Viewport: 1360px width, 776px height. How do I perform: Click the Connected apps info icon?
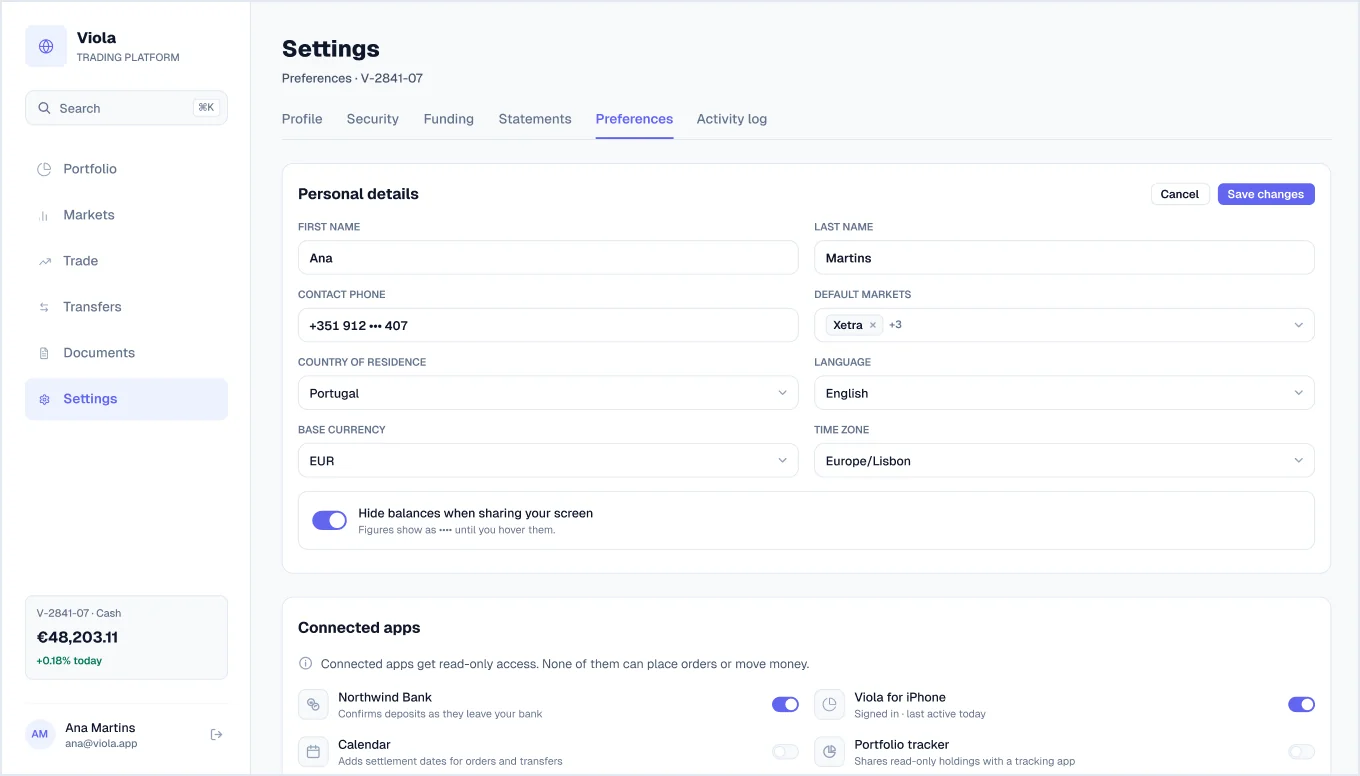(x=306, y=664)
